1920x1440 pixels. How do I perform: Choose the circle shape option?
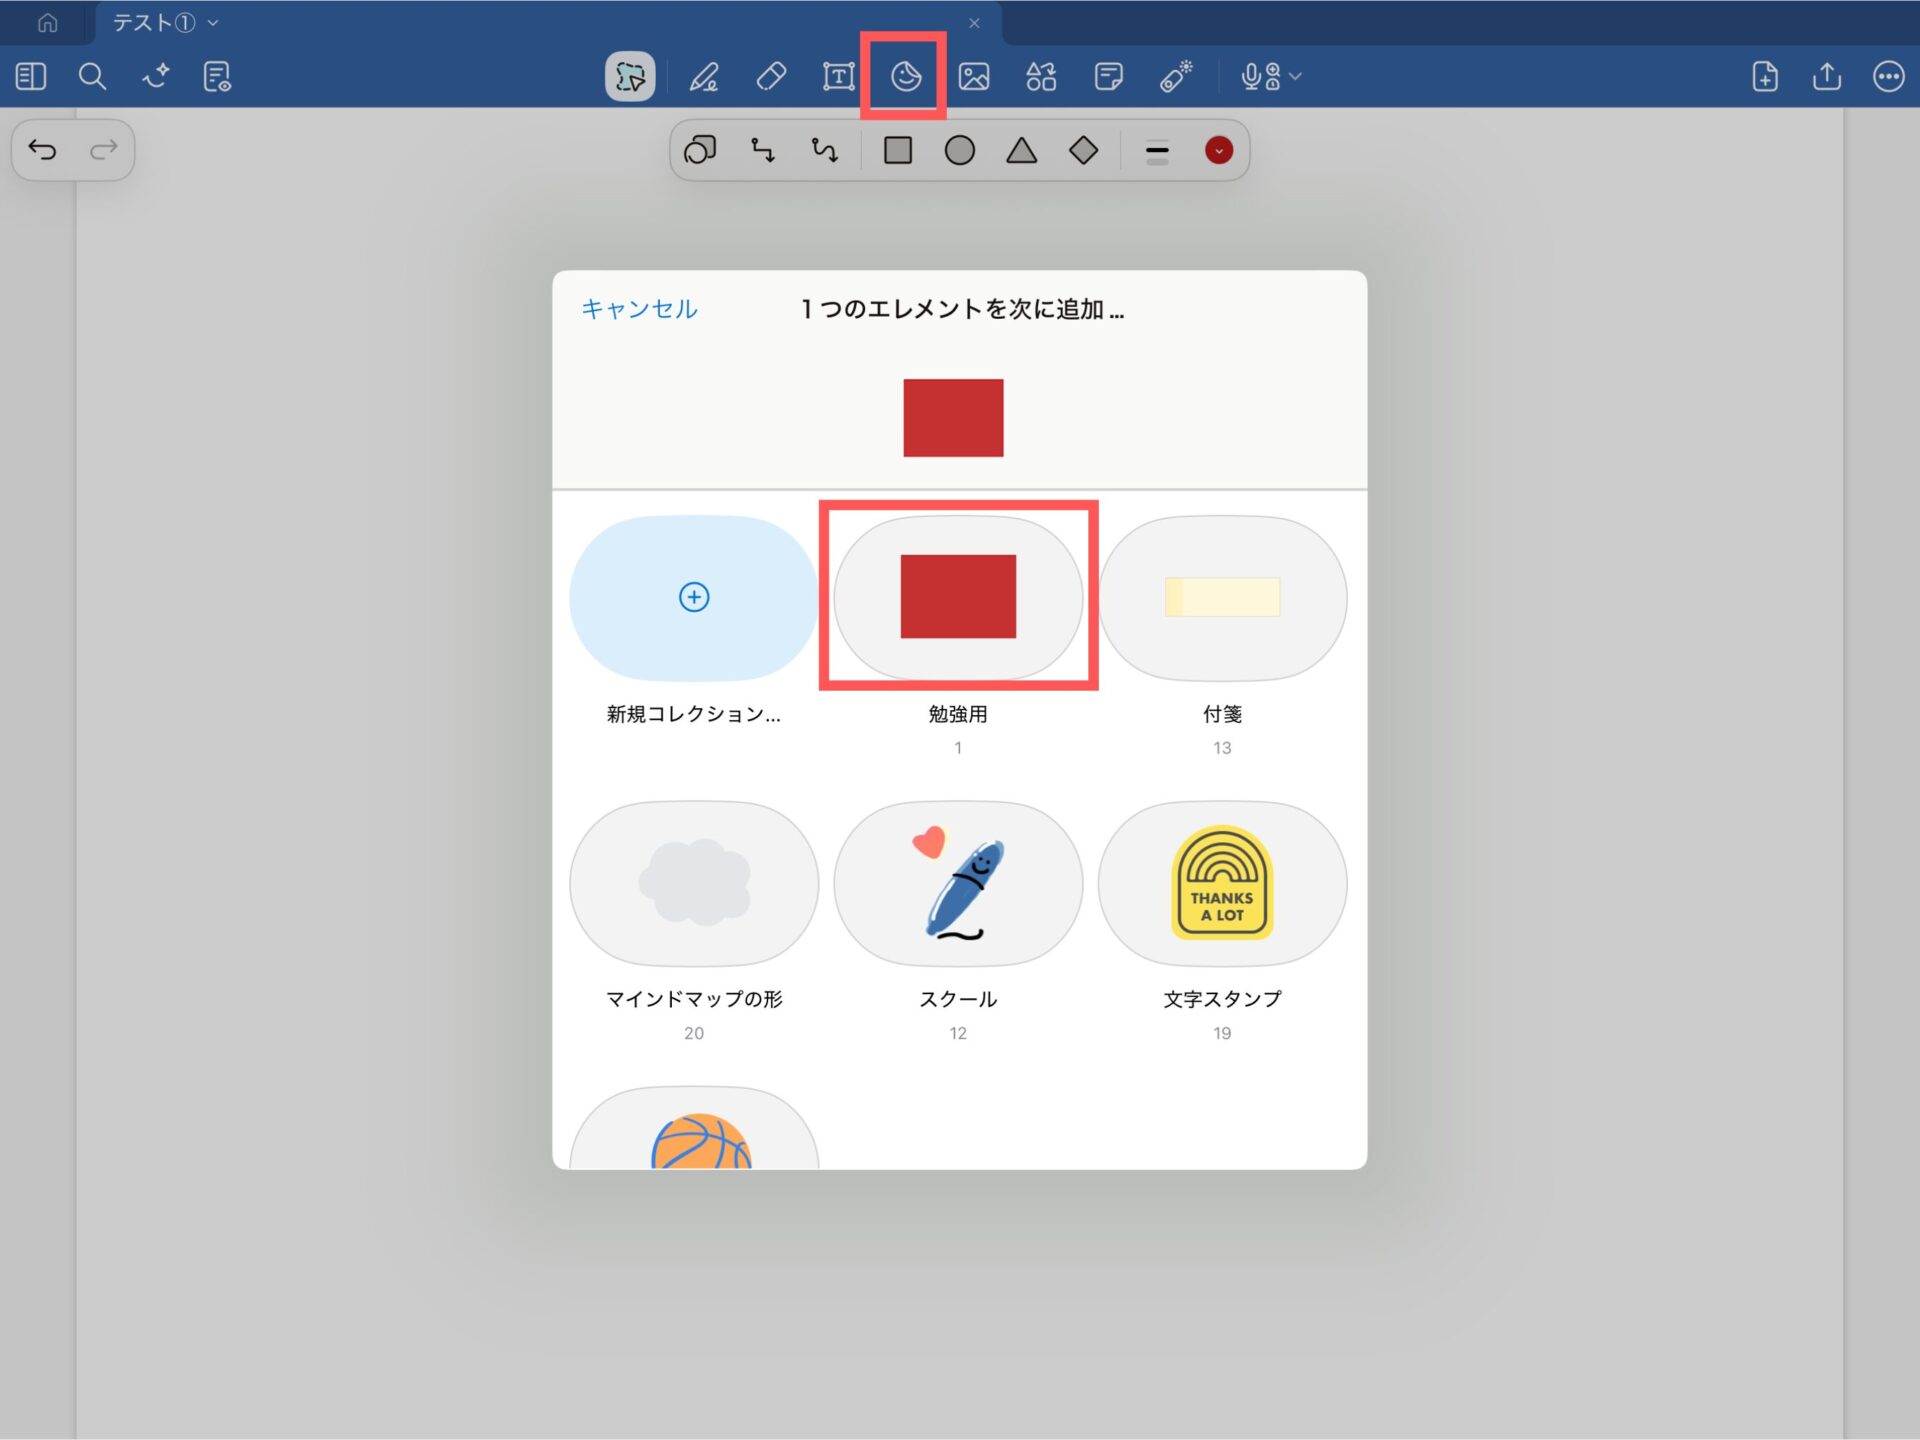point(960,151)
